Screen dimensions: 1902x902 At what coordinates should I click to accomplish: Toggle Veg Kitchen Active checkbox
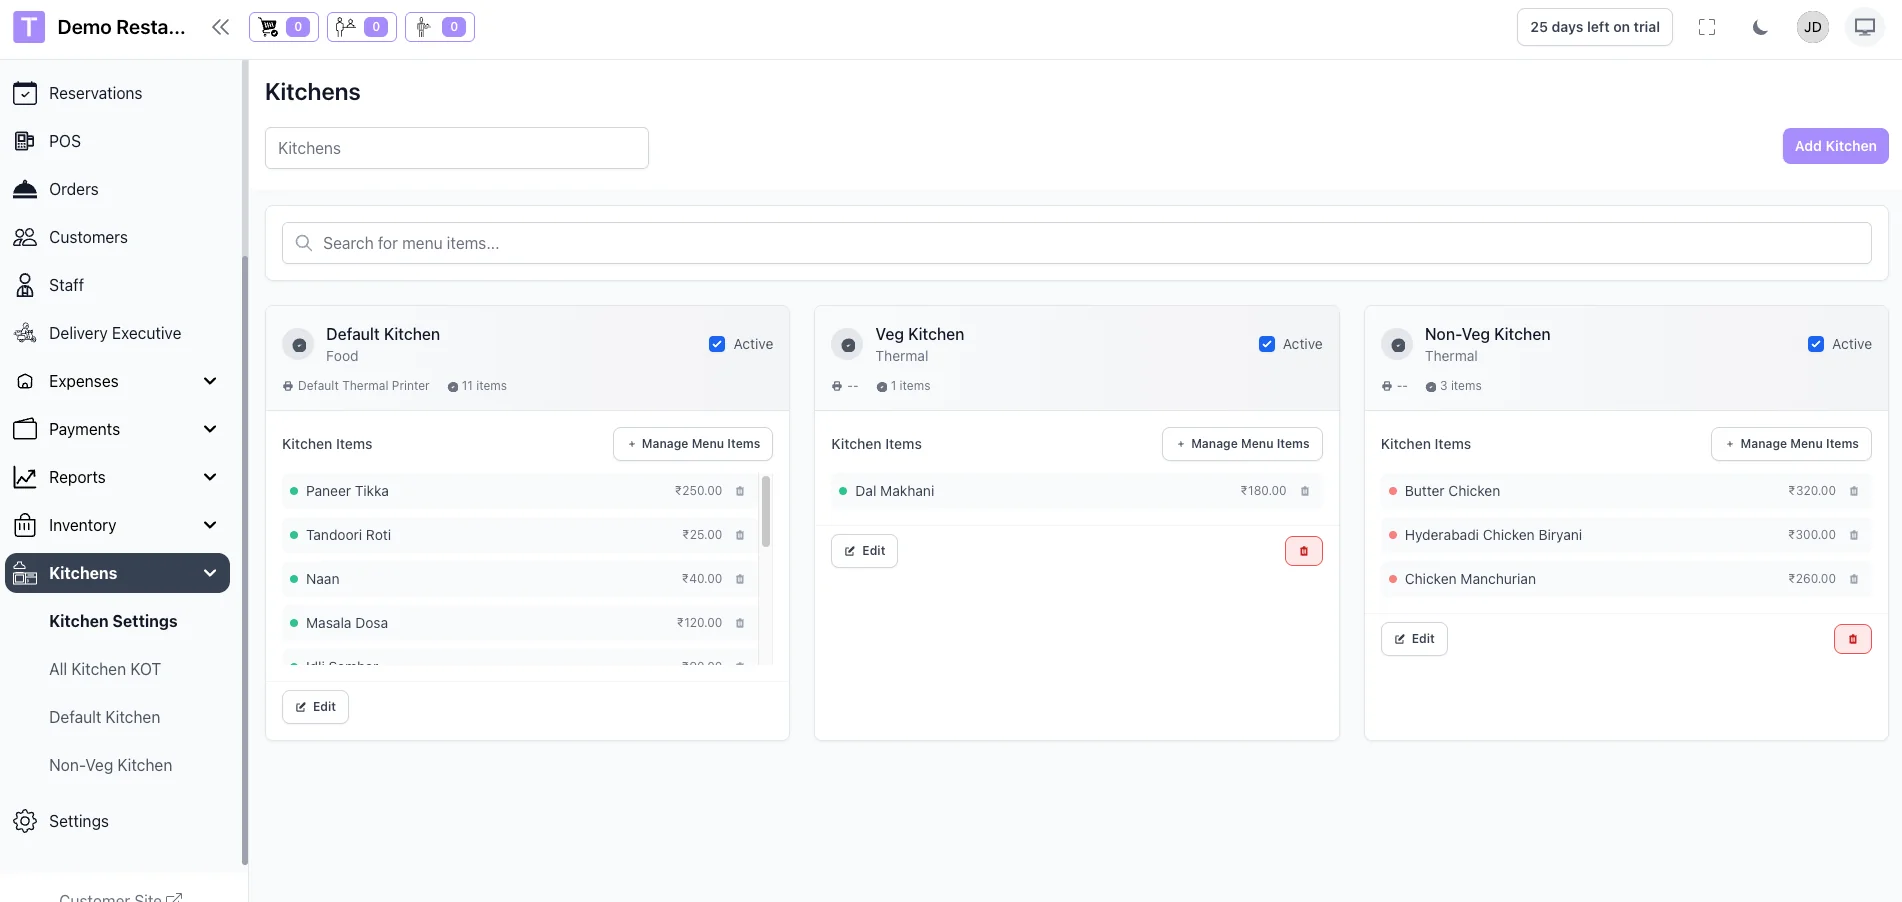pos(1266,344)
